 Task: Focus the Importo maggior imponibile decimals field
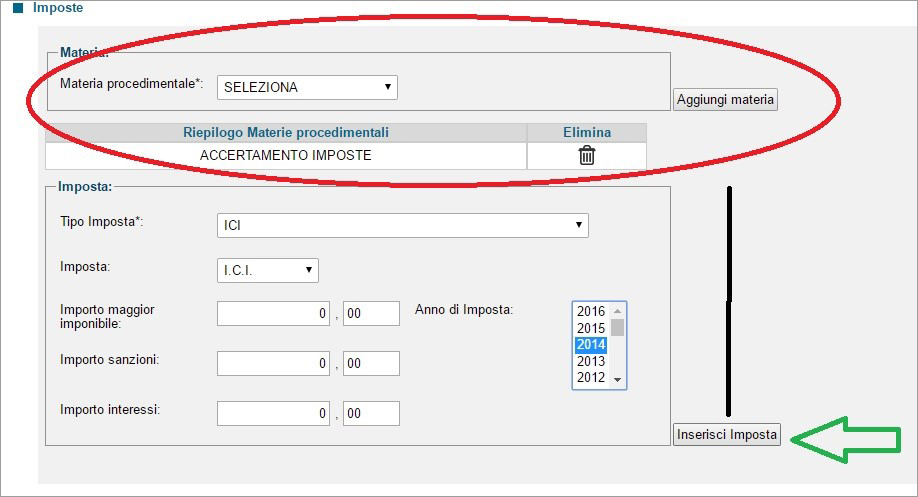(371, 314)
